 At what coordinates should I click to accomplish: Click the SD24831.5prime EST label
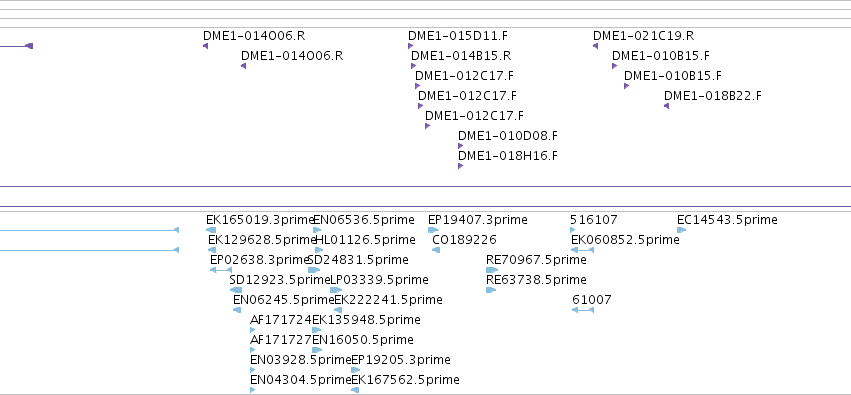(x=358, y=260)
